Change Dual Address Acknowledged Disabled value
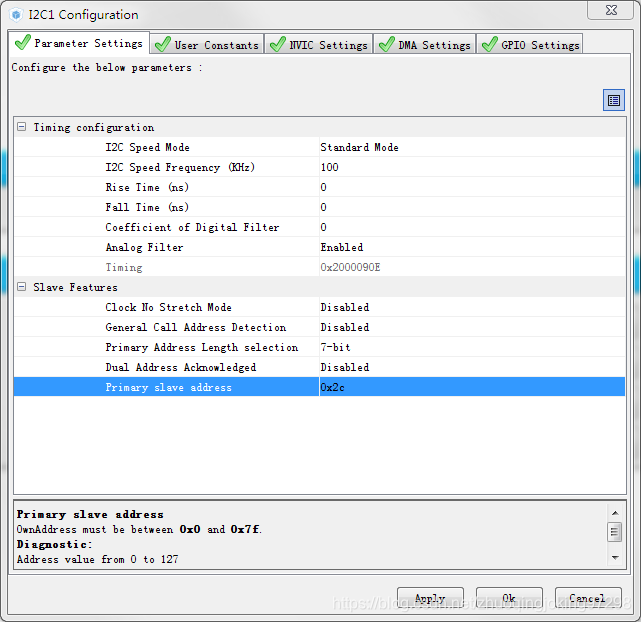641x622 pixels. pyautogui.click(x=472, y=367)
